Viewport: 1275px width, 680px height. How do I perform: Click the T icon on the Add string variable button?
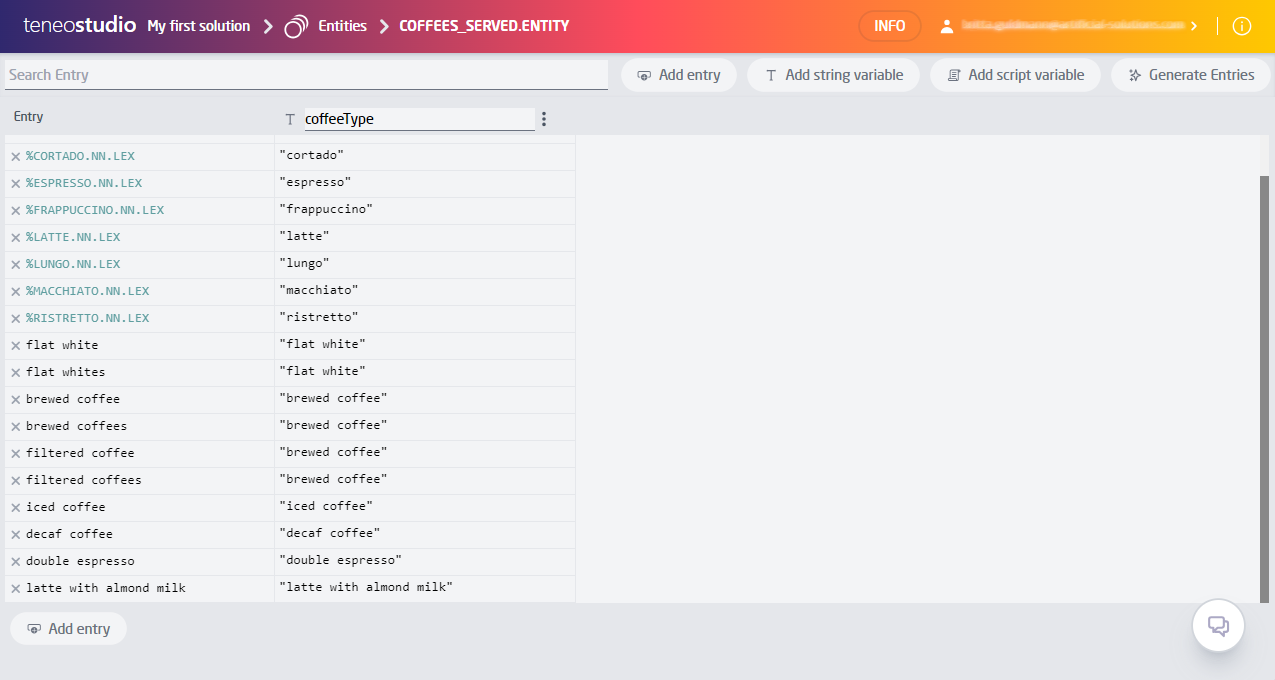tap(770, 74)
